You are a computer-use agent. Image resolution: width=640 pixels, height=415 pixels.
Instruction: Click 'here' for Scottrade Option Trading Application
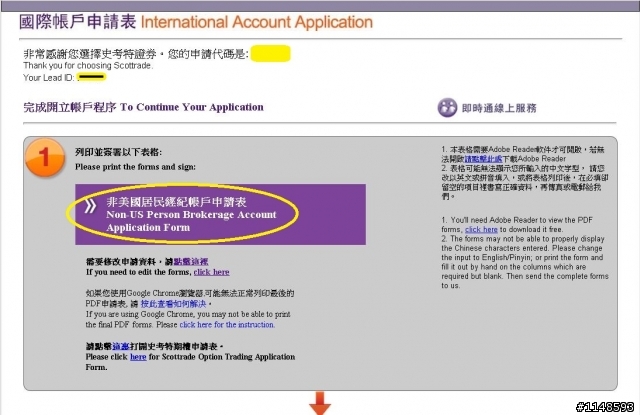click(x=138, y=357)
